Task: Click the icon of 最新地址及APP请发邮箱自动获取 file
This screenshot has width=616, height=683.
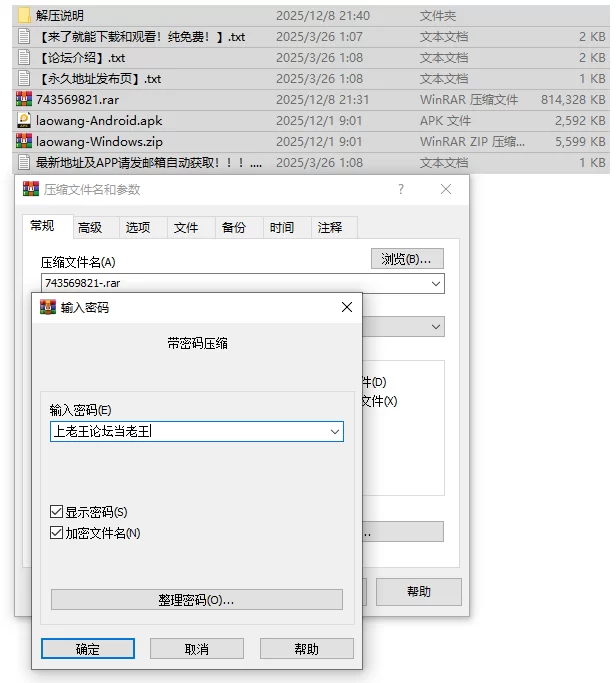Action: (24, 162)
